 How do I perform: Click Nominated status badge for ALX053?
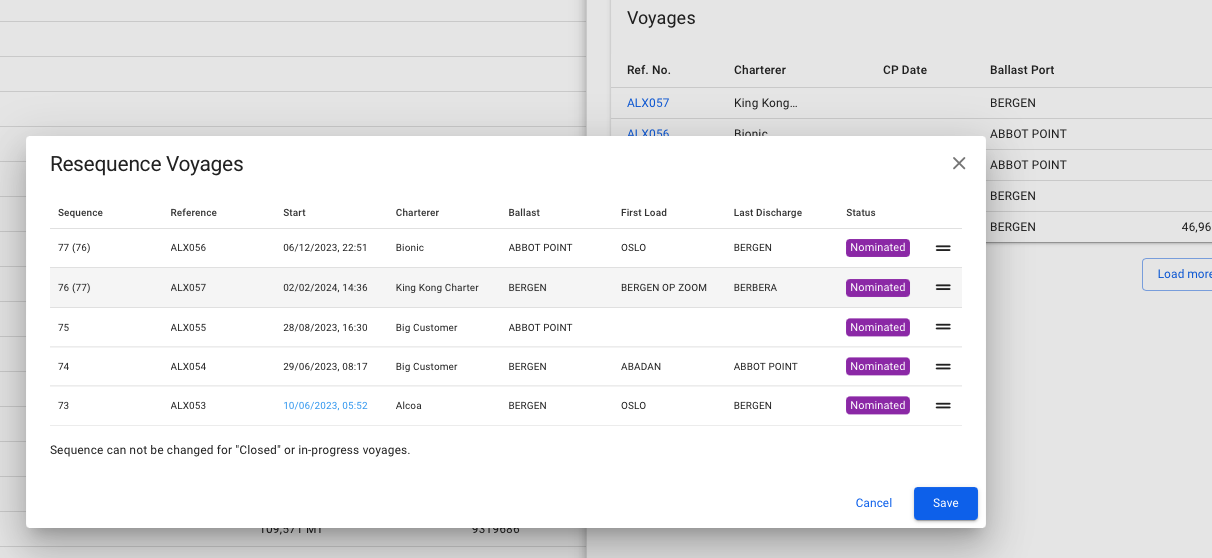[x=877, y=406]
